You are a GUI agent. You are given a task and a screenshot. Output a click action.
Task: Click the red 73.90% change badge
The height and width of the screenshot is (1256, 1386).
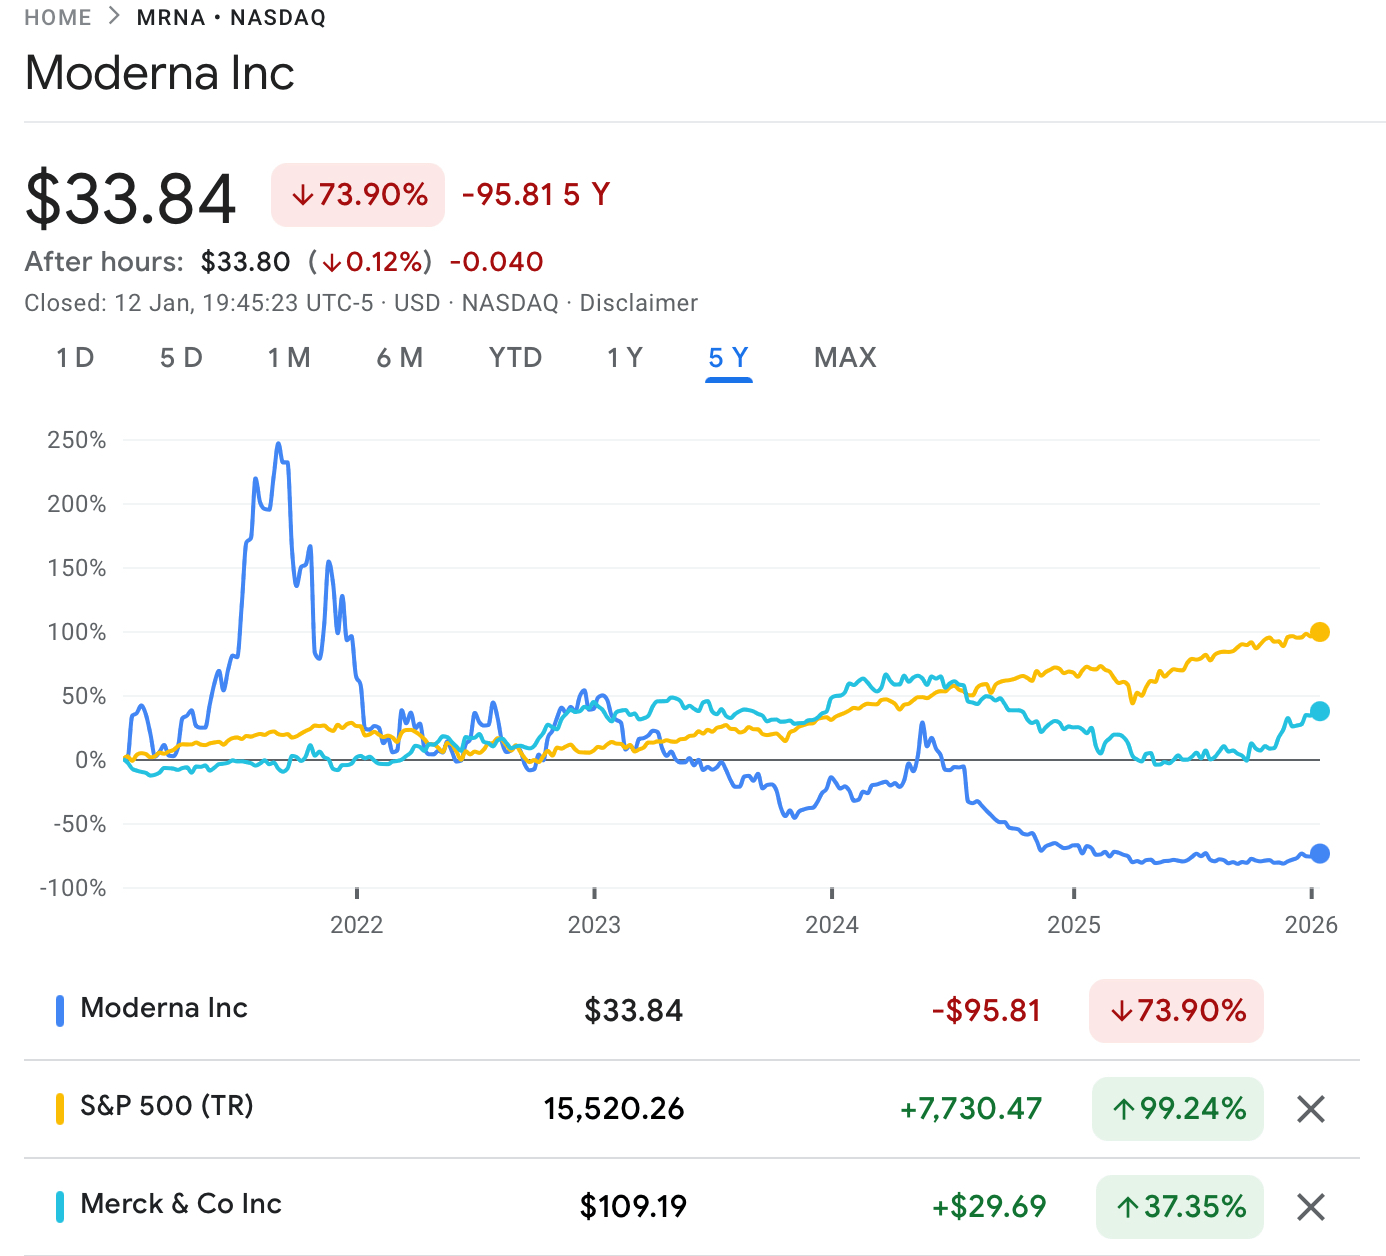[x=357, y=194]
